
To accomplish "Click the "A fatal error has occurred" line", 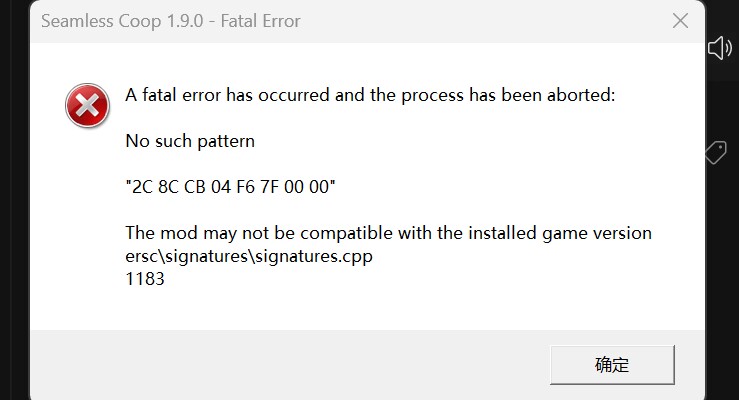I will (370, 95).
